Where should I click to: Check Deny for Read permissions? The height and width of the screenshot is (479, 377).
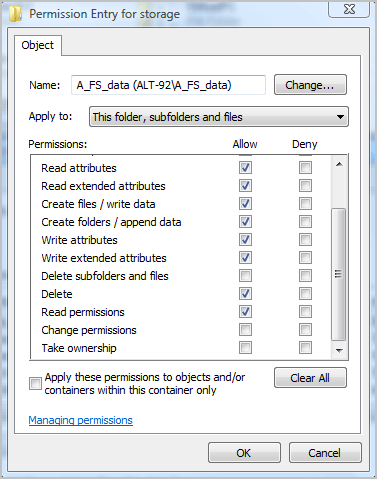[x=305, y=311]
